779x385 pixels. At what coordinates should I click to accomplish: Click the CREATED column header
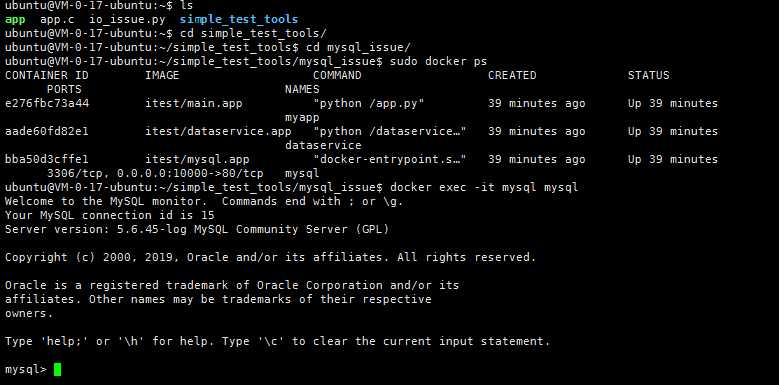coord(512,75)
